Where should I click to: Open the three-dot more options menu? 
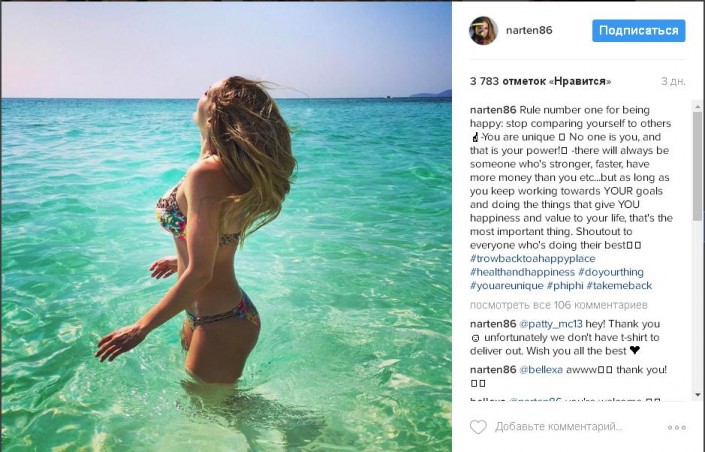pyautogui.click(x=676, y=427)
